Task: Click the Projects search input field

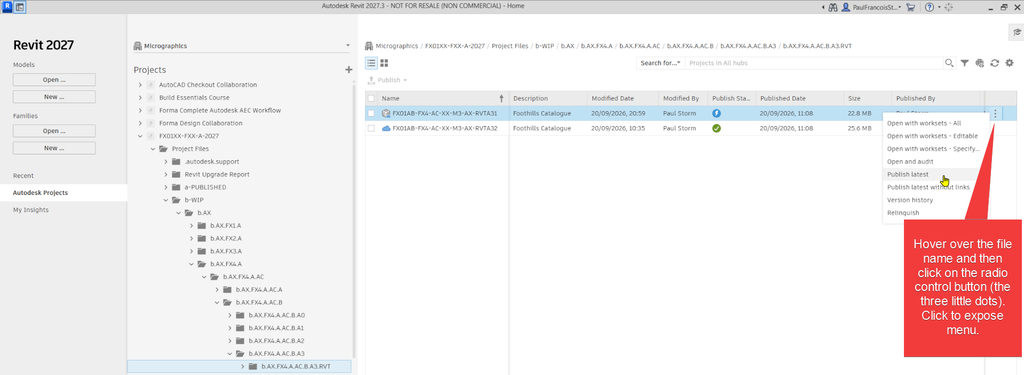Action: point(813,63)
